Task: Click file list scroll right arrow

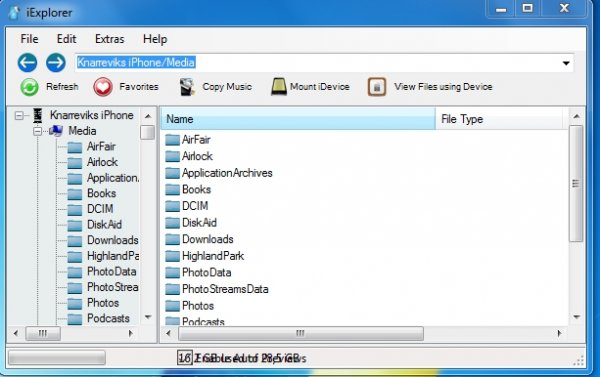Action: (559, 333)
